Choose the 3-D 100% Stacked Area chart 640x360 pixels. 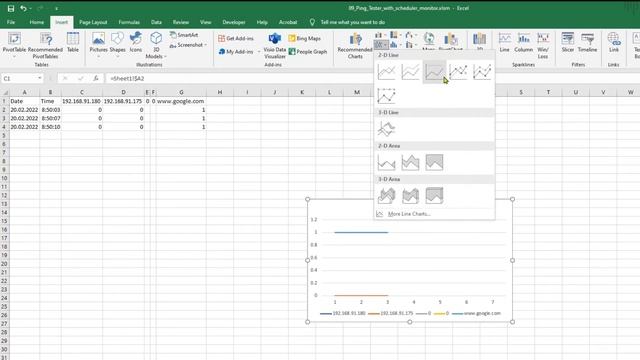coord(434,196)
